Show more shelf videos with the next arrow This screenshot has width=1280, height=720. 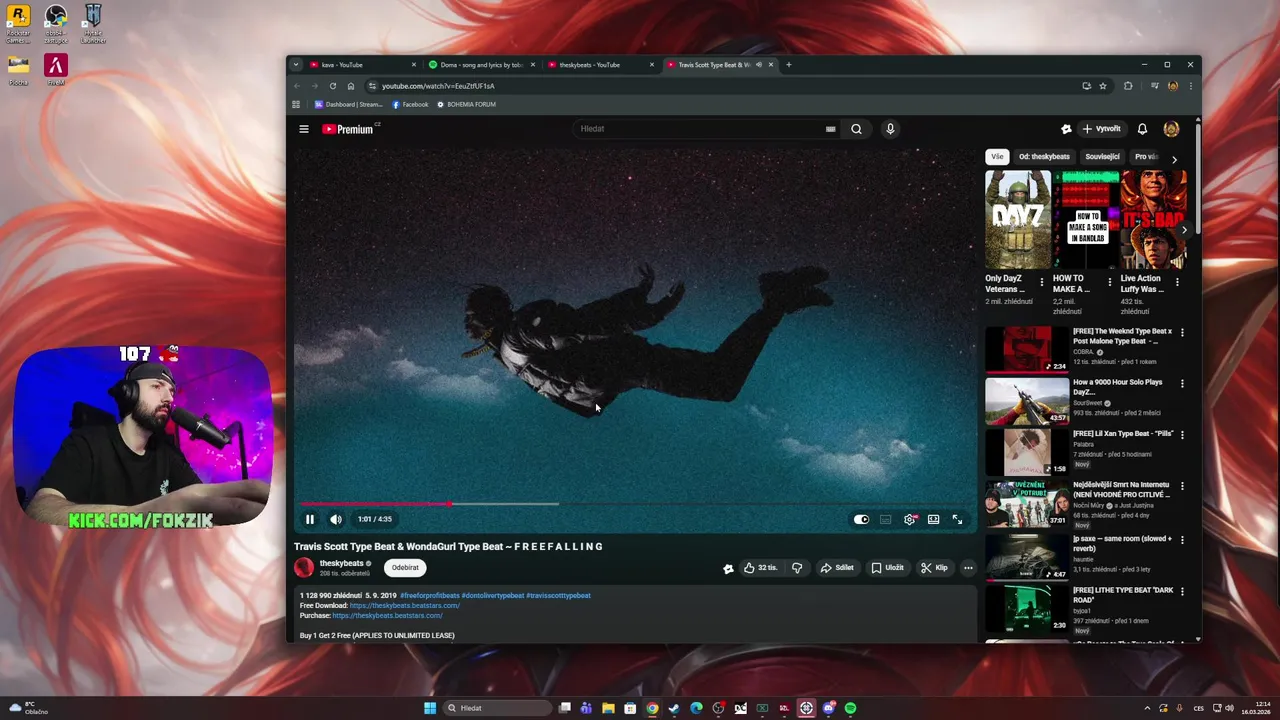(1184, 230)
